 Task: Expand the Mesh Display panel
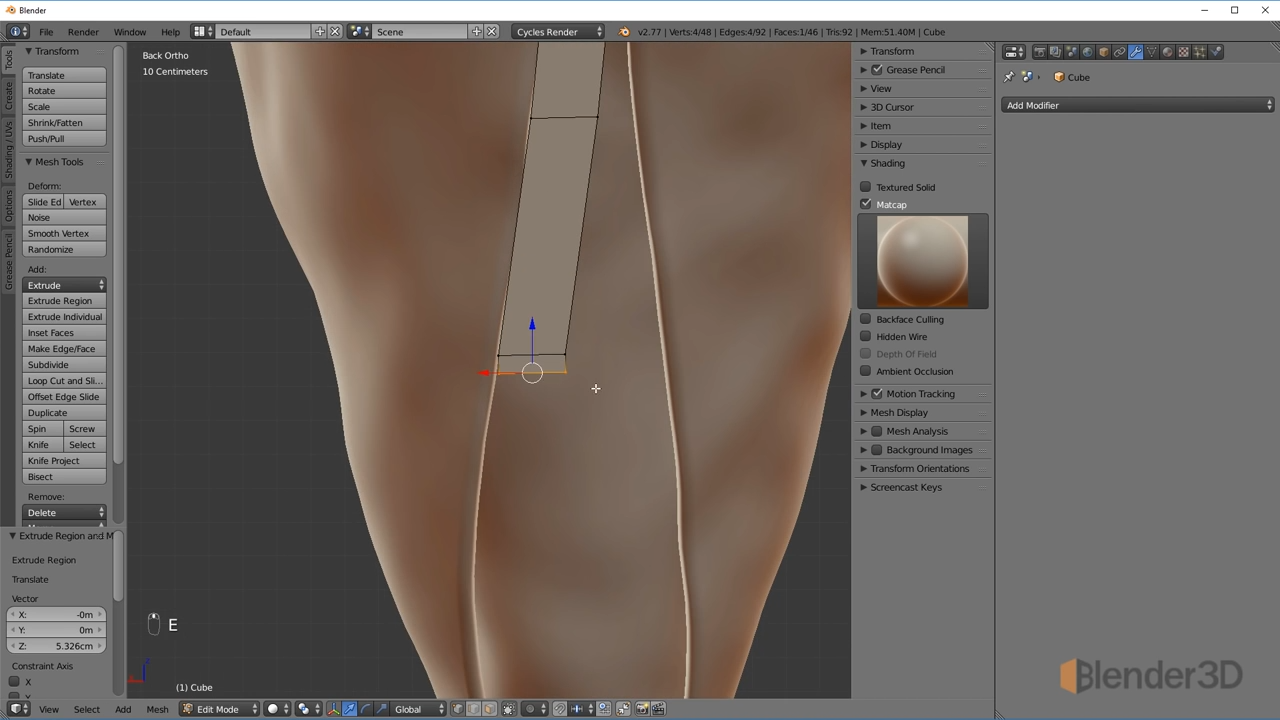coord(898,412)
